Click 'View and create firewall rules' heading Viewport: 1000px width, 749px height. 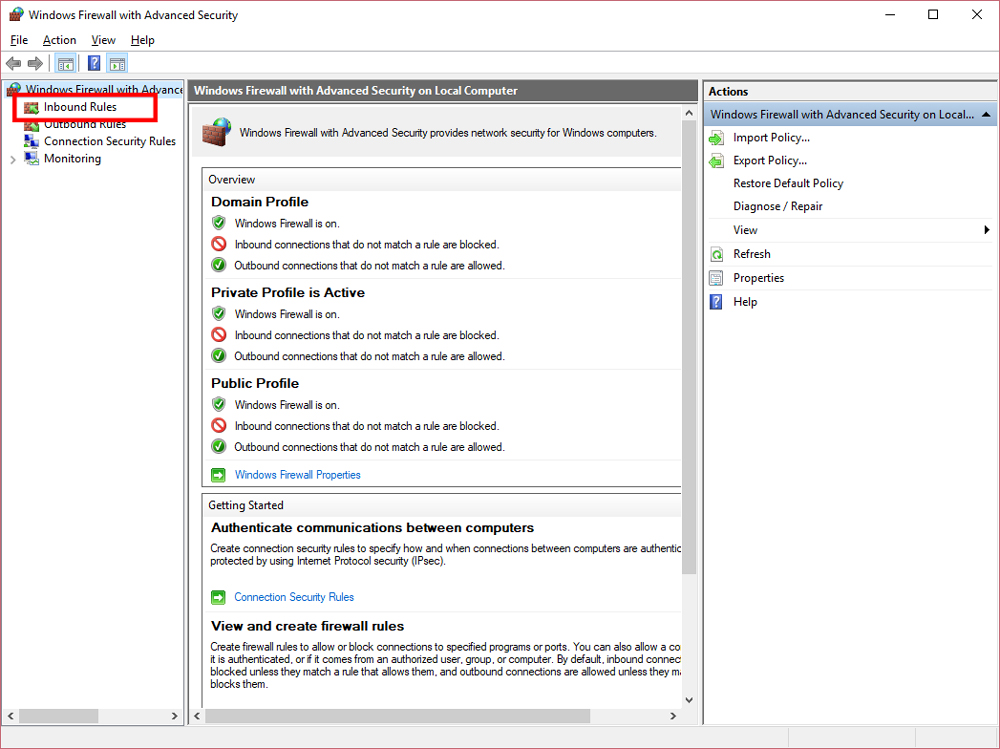tap(307, 627)
